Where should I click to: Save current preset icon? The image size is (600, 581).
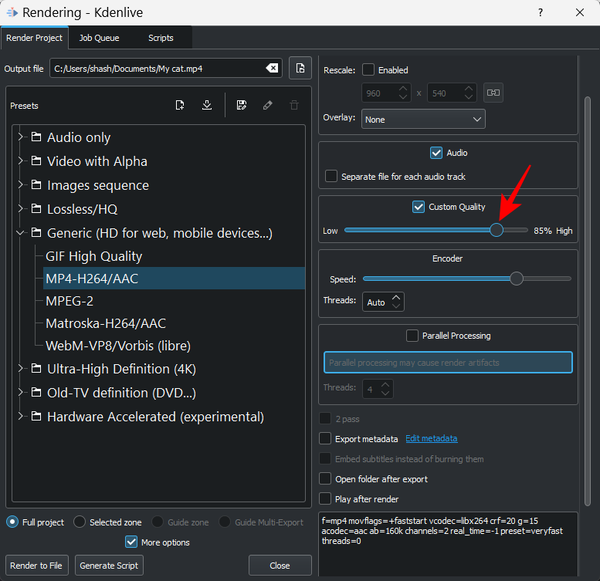click(x=241, y=105)
